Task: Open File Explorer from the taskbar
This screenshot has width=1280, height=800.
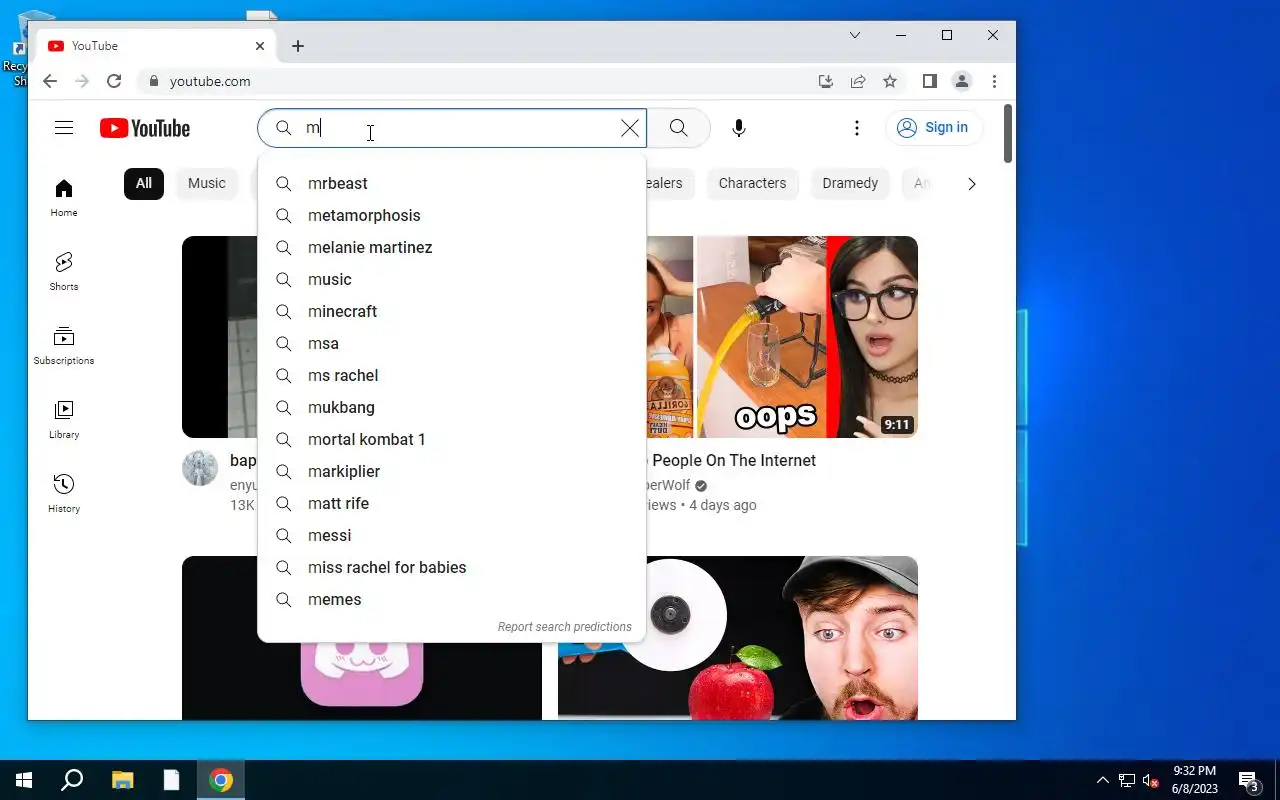Action: [122, 780]
